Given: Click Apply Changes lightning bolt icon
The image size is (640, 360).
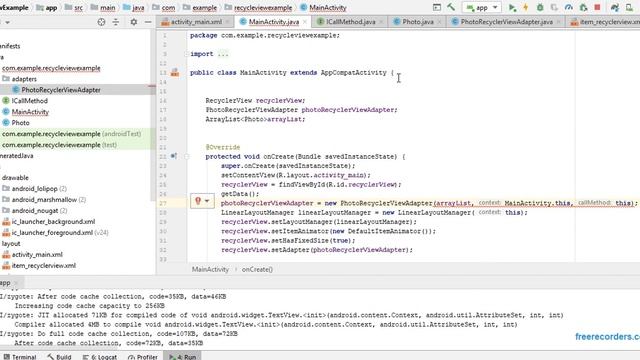Looking at the screenshot, I should point(526,7).
